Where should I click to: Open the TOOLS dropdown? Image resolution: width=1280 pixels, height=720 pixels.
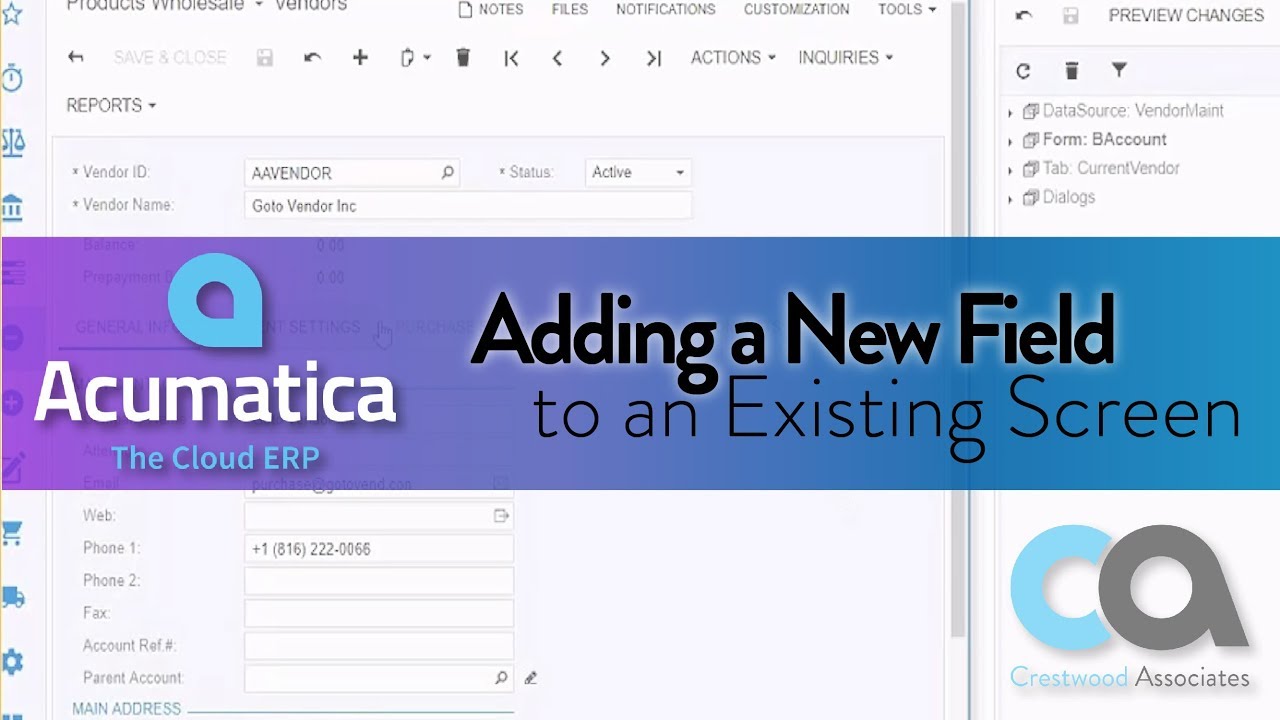[x=907, y=9]
